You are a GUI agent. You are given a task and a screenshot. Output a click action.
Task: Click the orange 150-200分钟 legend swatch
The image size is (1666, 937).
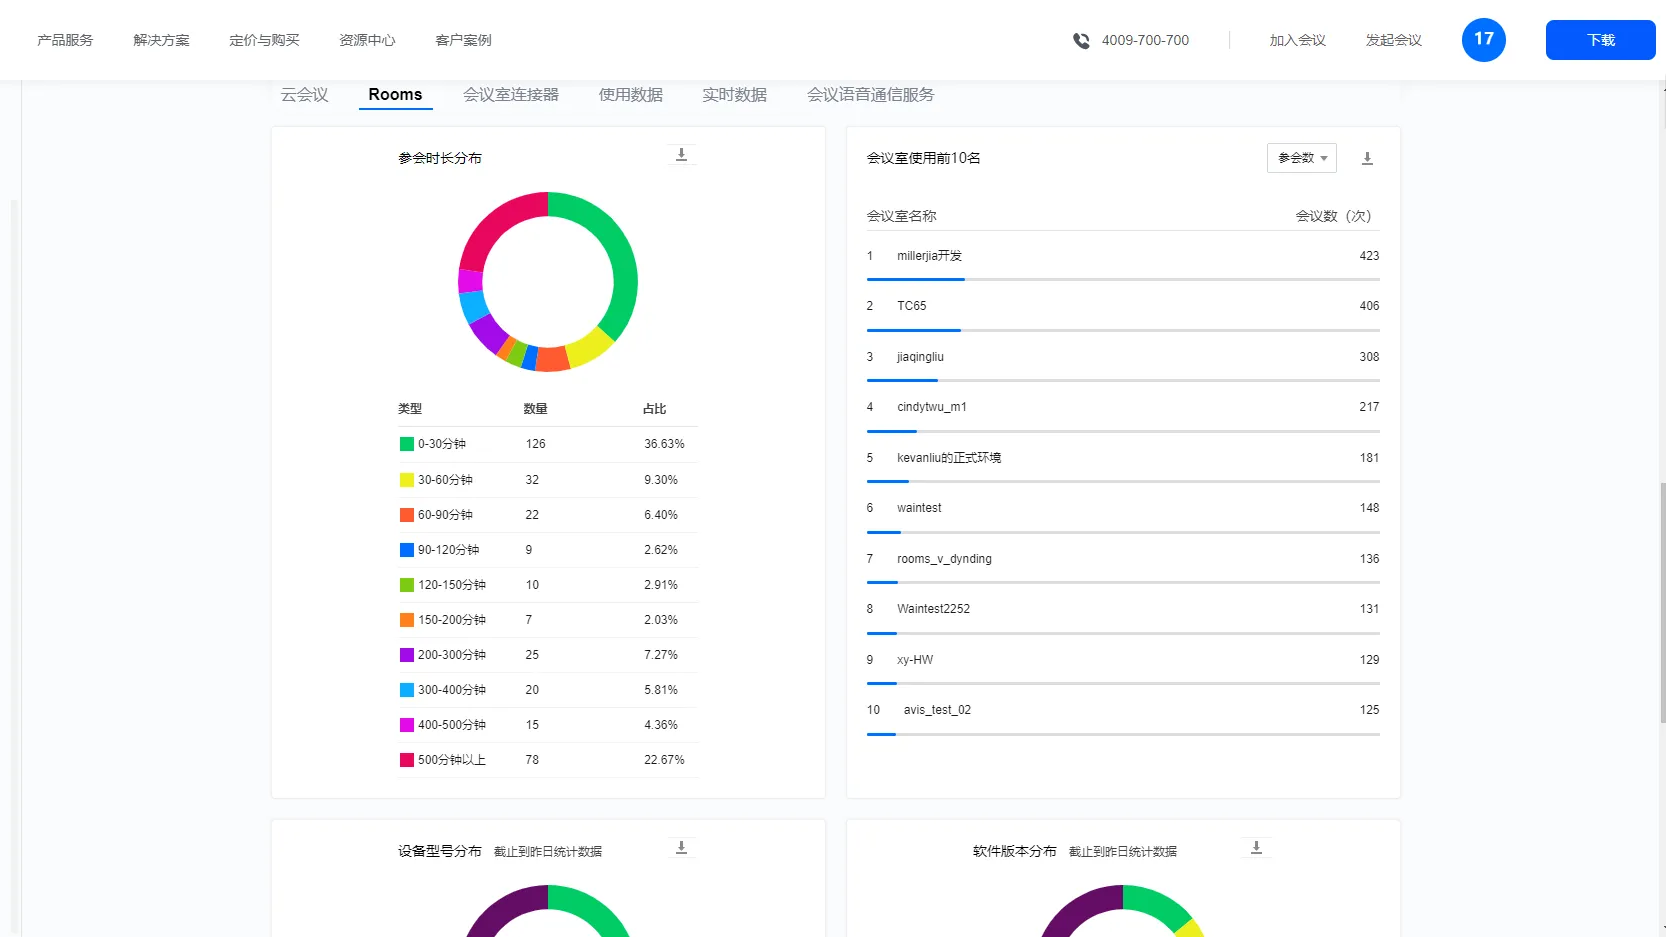click(407, 620)
